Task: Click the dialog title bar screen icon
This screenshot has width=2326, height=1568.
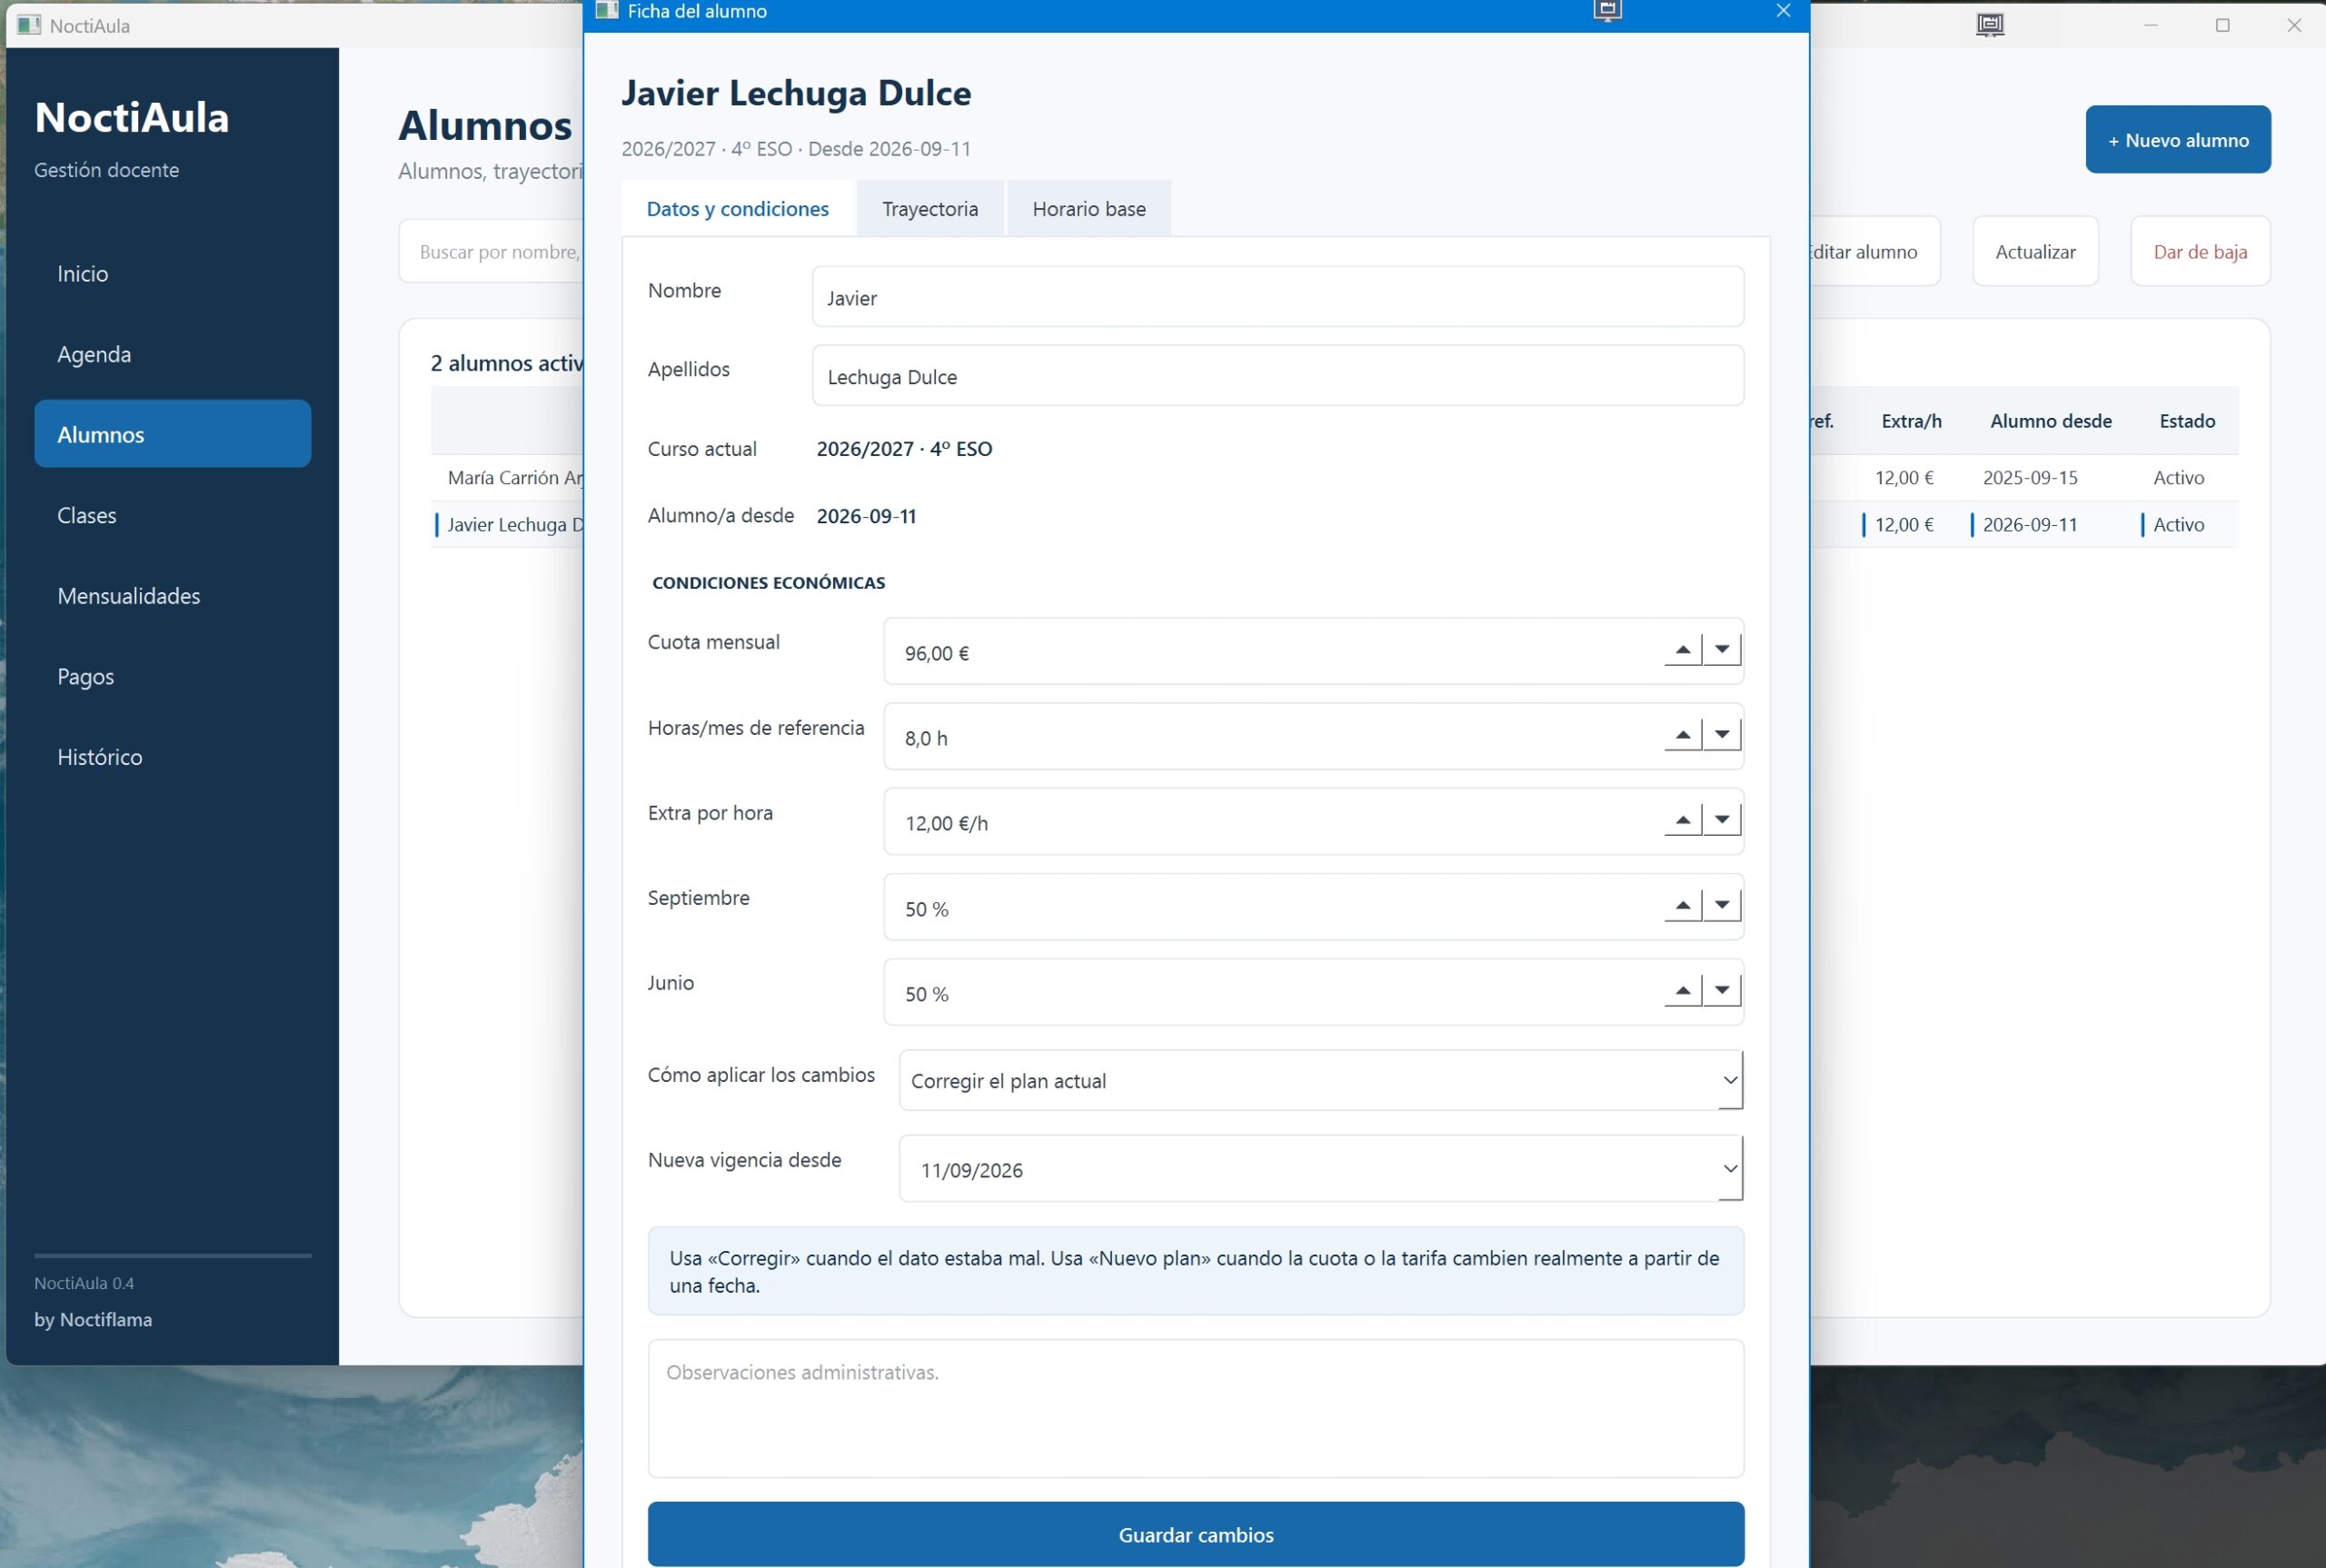Action: pos(1607,11)
